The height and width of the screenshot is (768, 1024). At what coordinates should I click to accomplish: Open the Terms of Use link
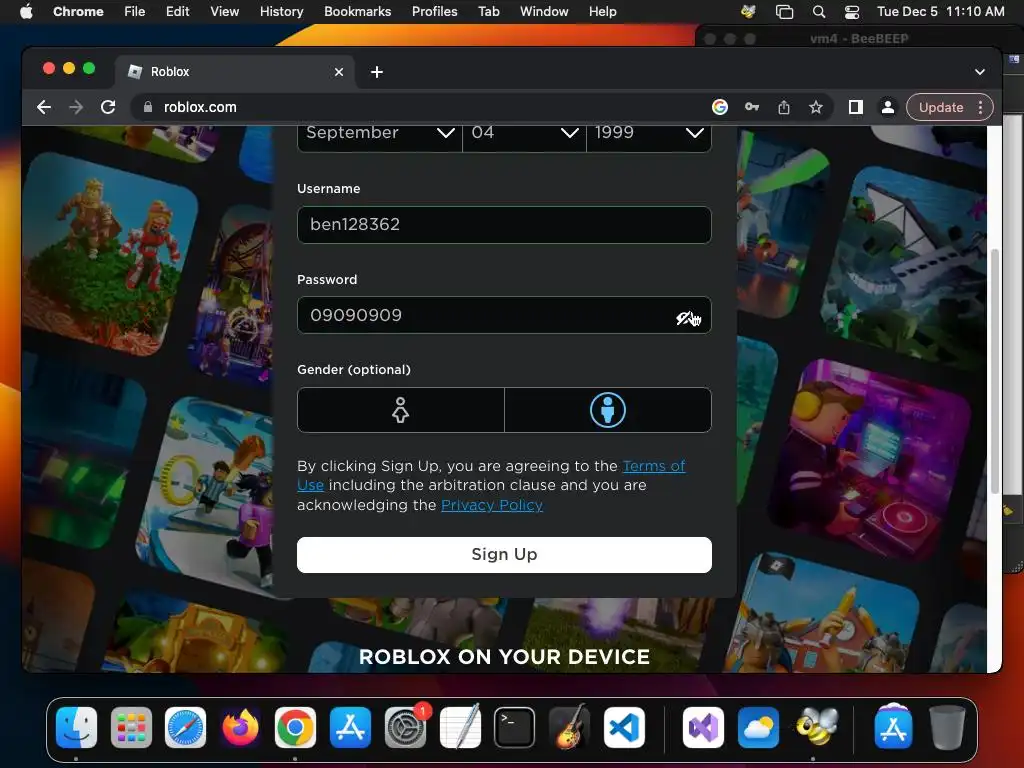coord(654,466)
